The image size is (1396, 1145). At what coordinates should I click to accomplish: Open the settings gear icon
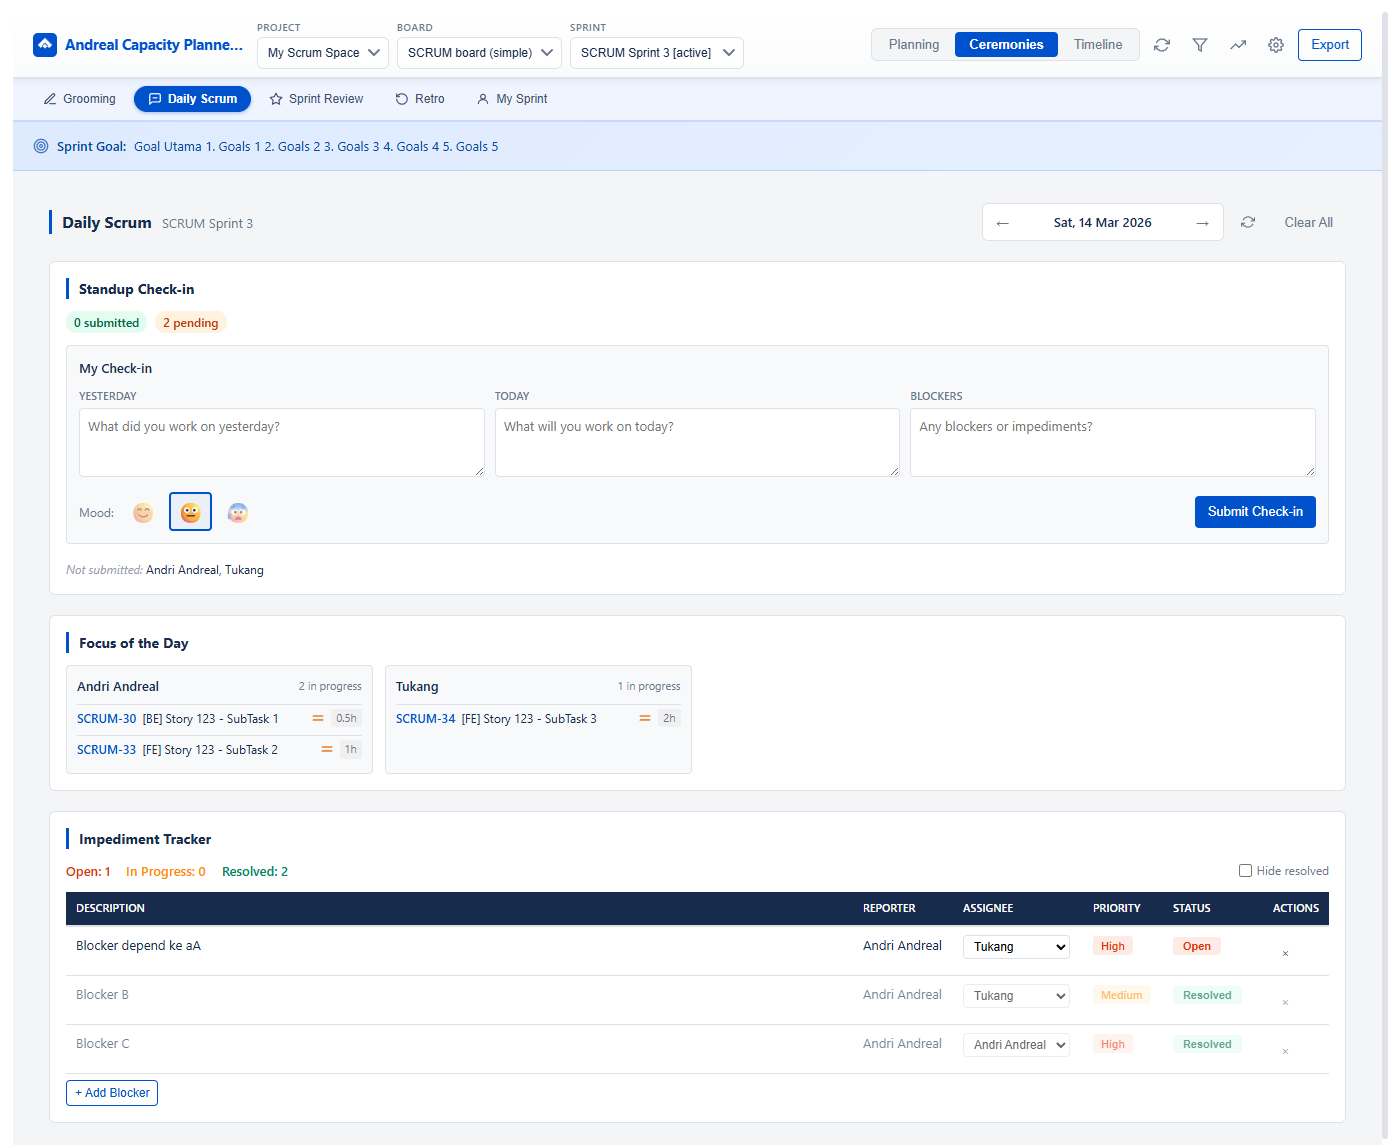click(x=1275, y=45)
